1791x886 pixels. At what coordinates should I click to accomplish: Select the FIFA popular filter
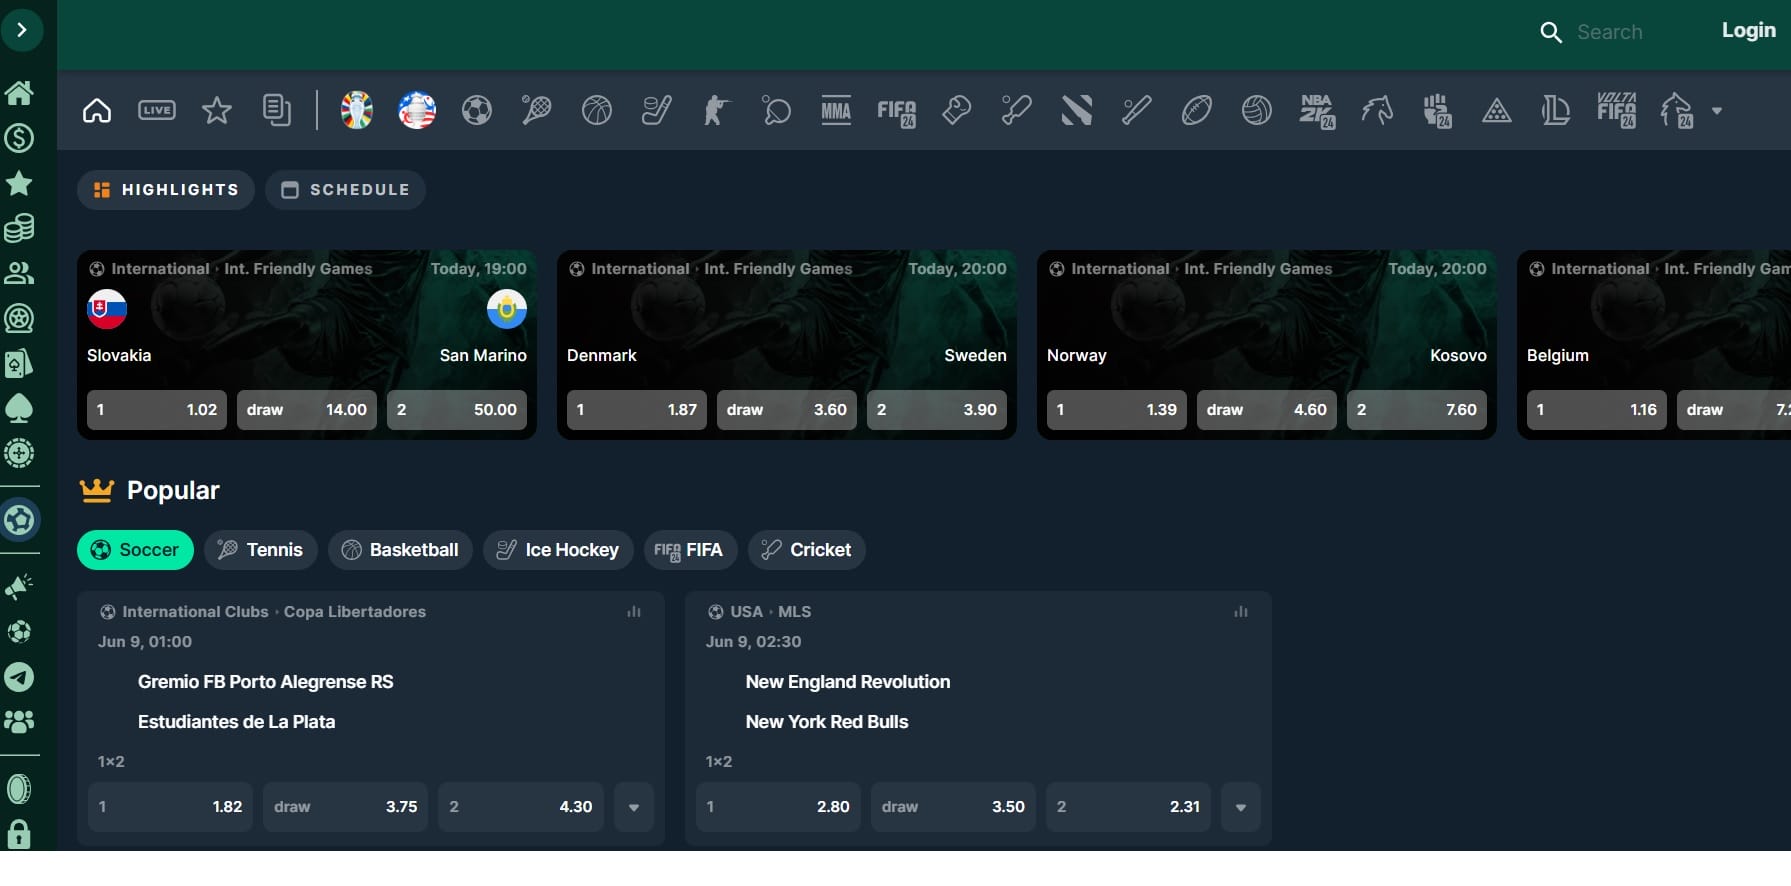(691, 550)
